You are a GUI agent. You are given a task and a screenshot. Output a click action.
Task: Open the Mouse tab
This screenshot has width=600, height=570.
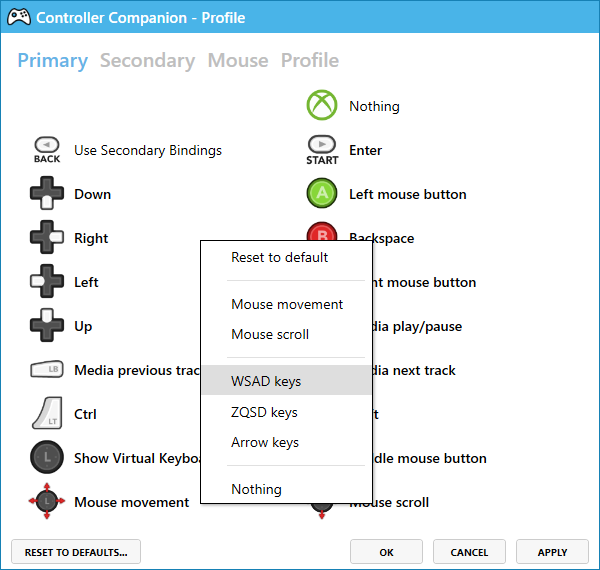[238, 60]
